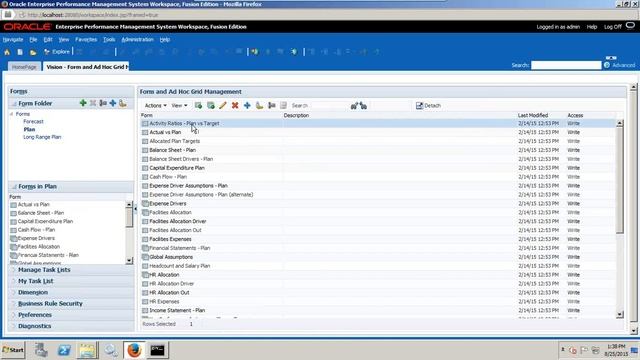Viewport: 640px width, 360px height.
Task: Check the Capital Expenditure Plan grid checkbox
Action: tap(145, 168)
